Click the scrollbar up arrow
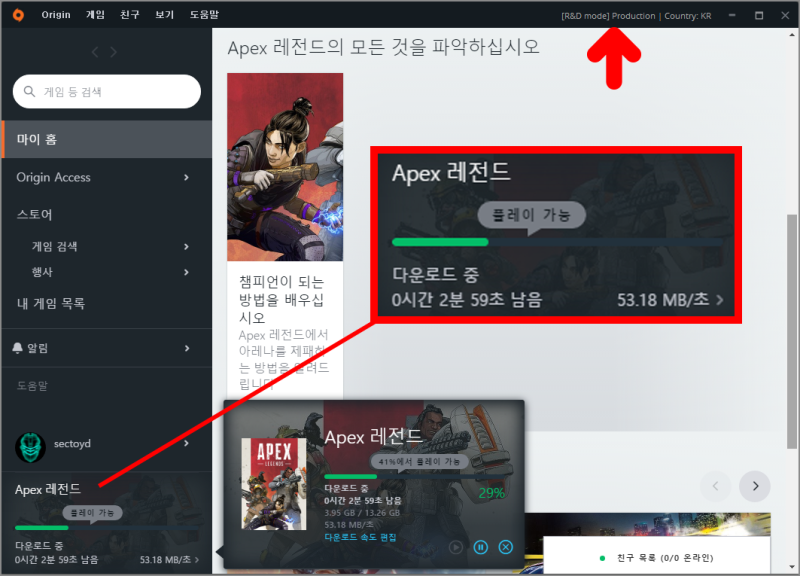This screenshot has height=576, width=800. [x=792, y=35]
